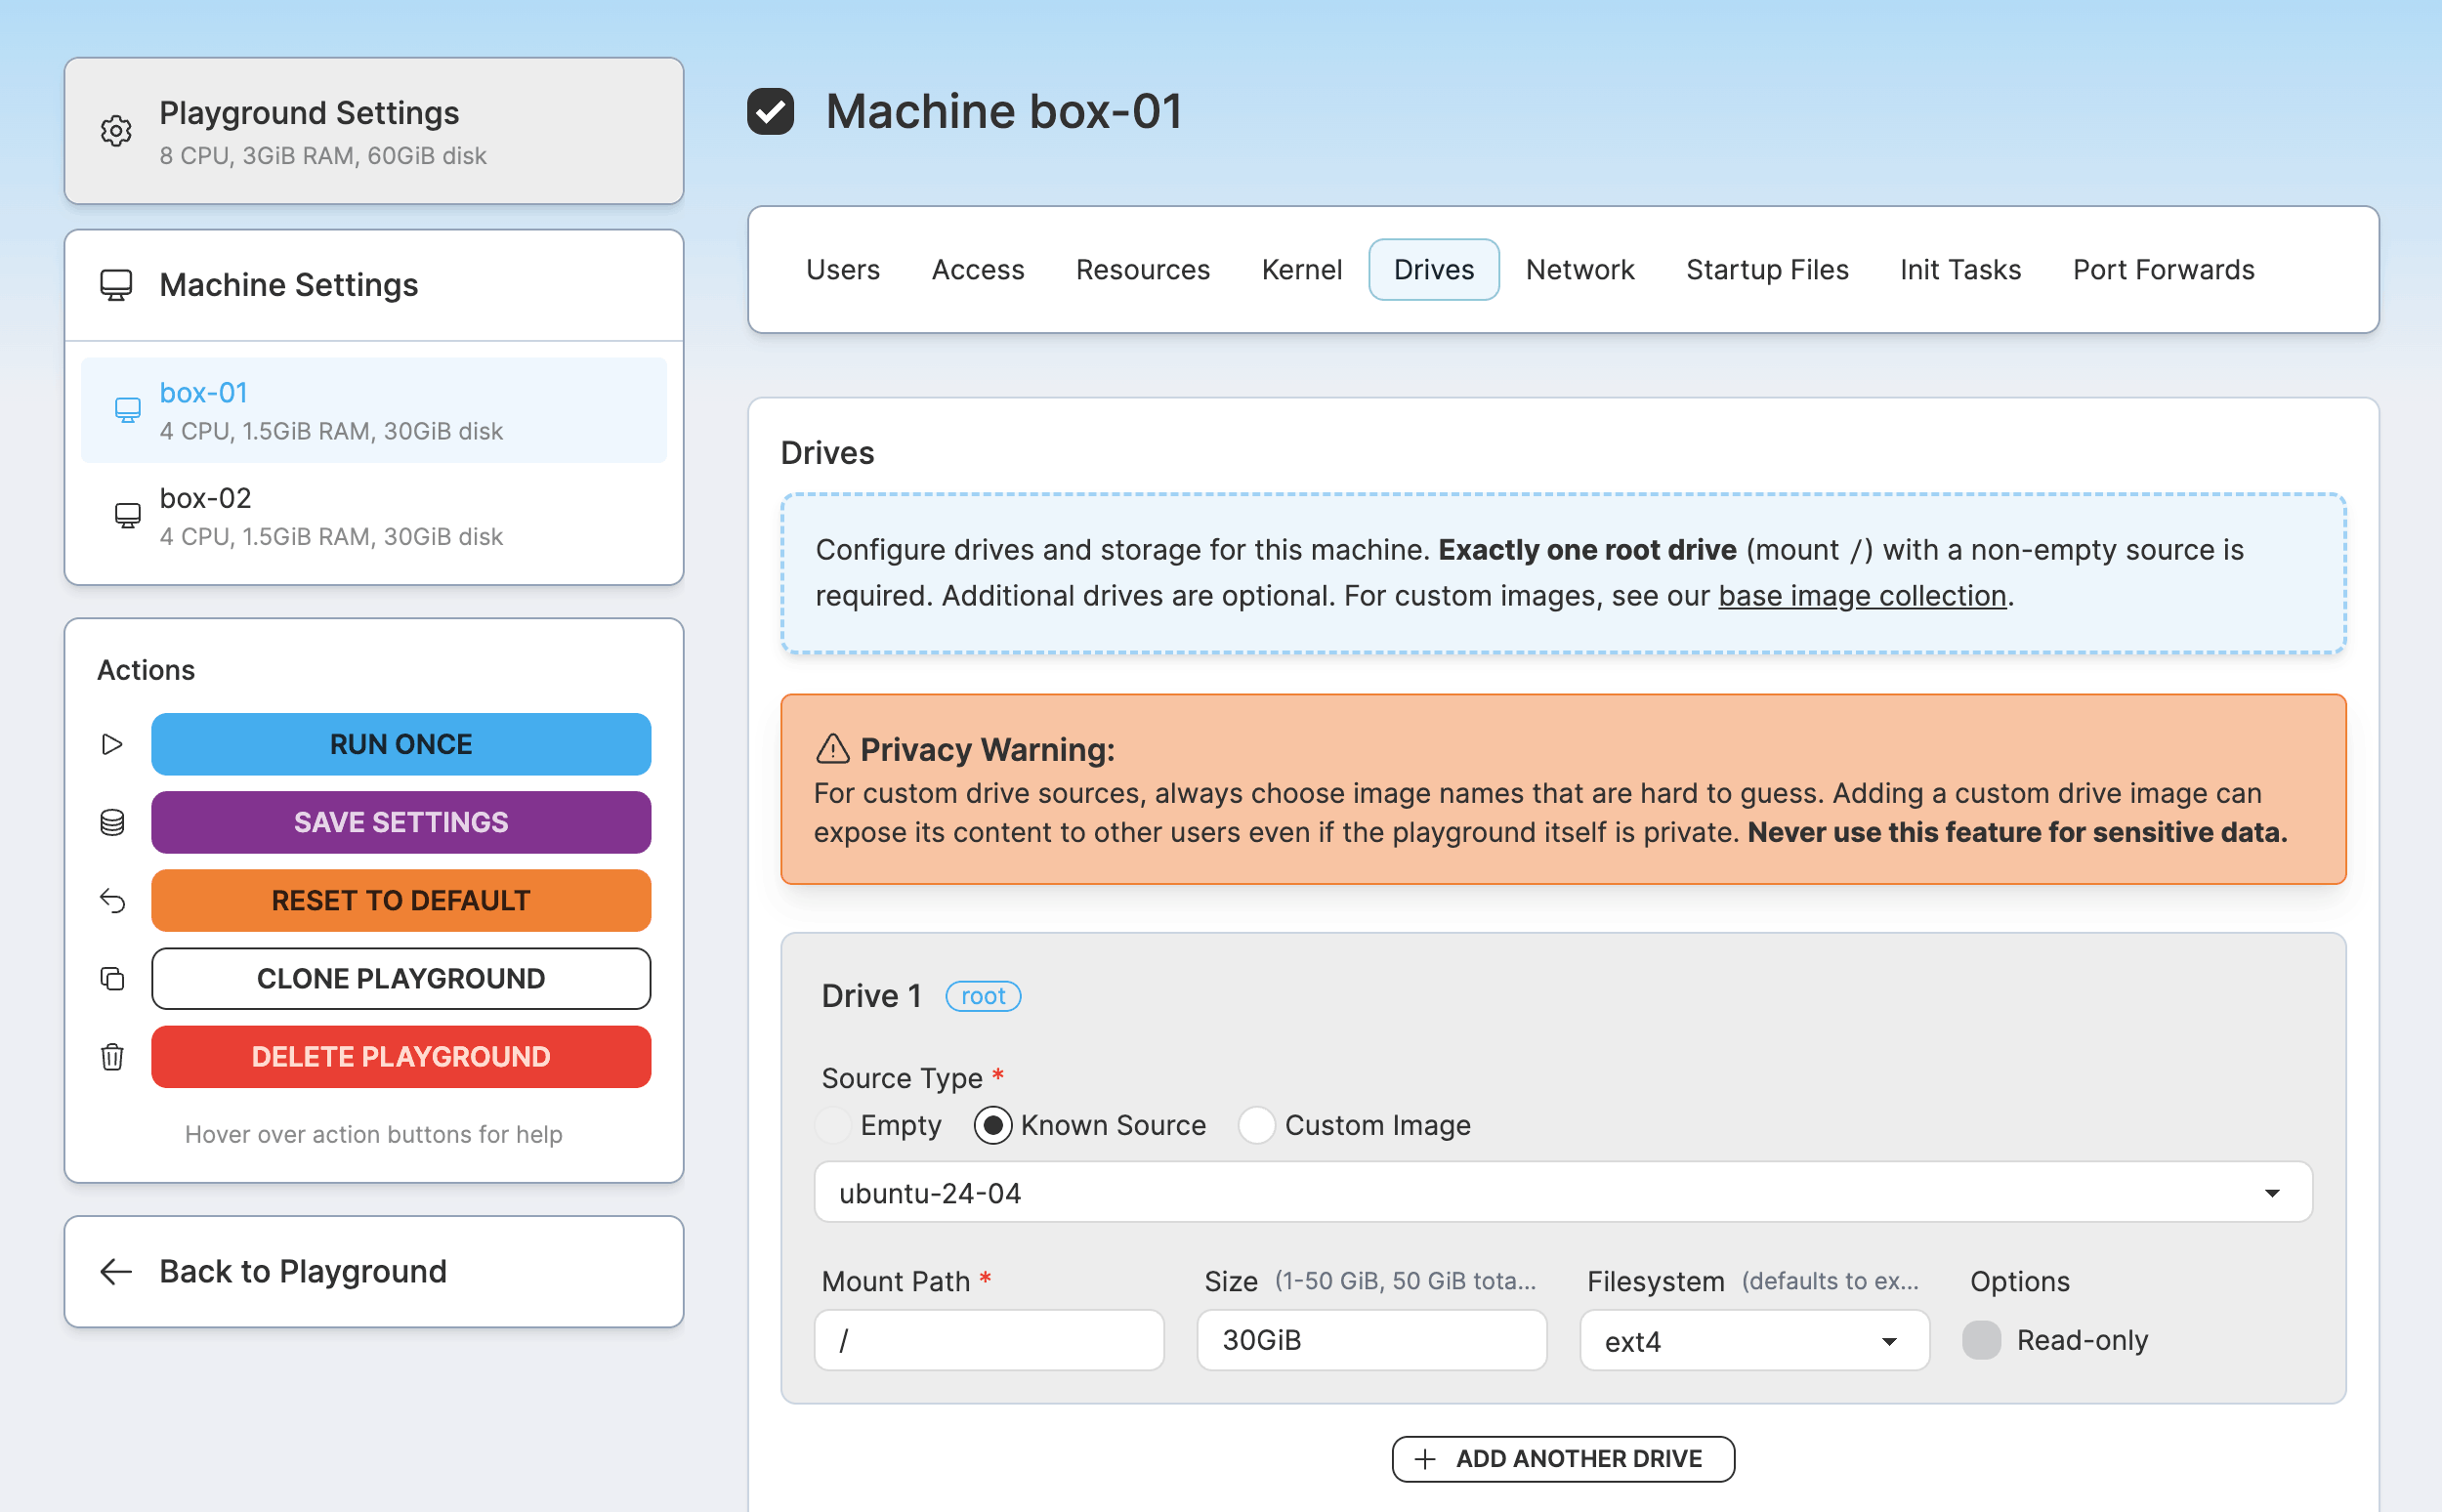Select the Custom Image radio option
The height and width of the screenshot is (1512, 2442).
pos(1256,1125)
